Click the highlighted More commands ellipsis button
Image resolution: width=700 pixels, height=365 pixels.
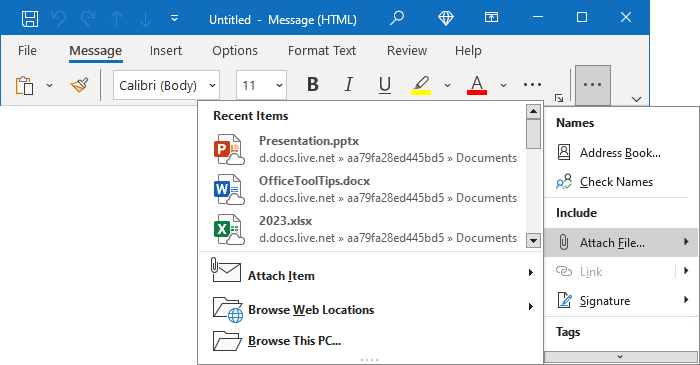(x=592, y=85)
